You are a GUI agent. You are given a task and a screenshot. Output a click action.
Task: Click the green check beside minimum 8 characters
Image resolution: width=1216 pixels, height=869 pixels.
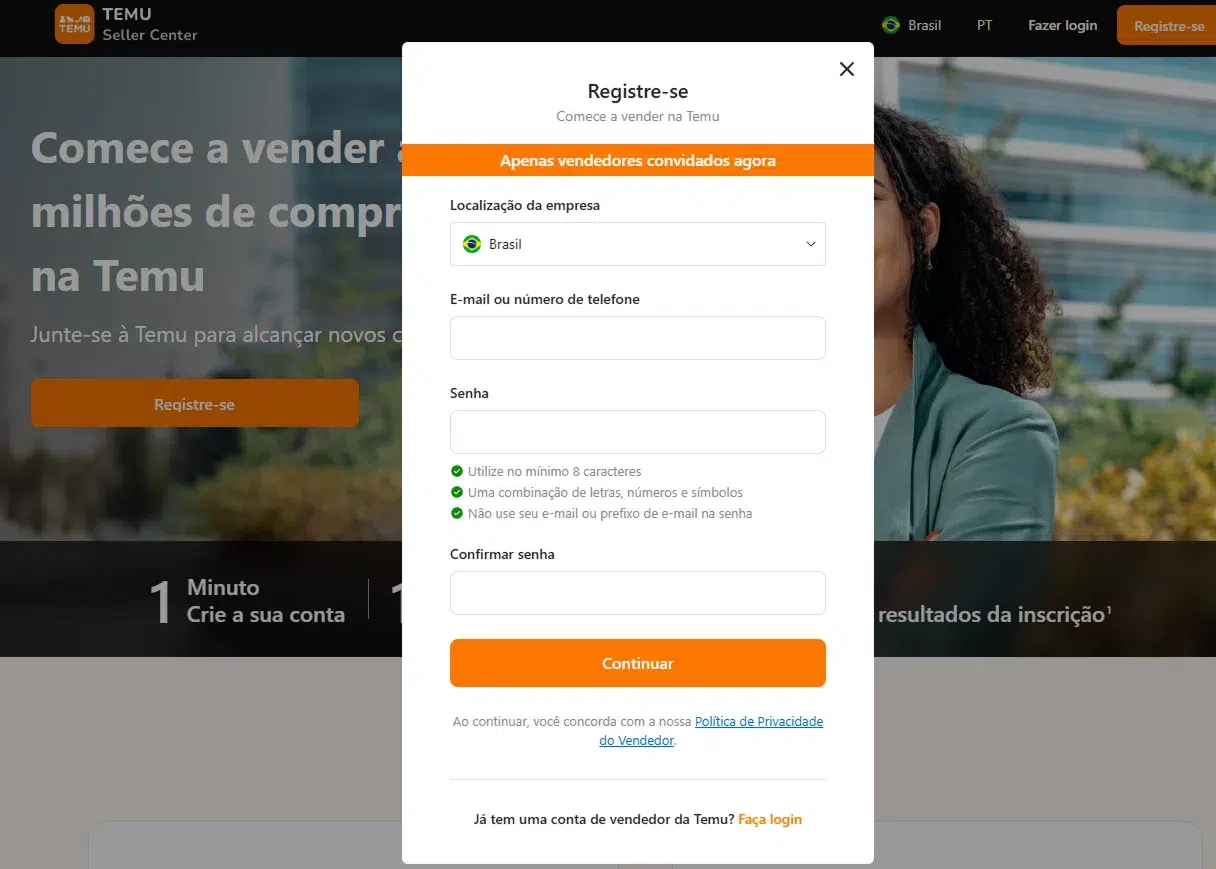click(x=457, y=471)
